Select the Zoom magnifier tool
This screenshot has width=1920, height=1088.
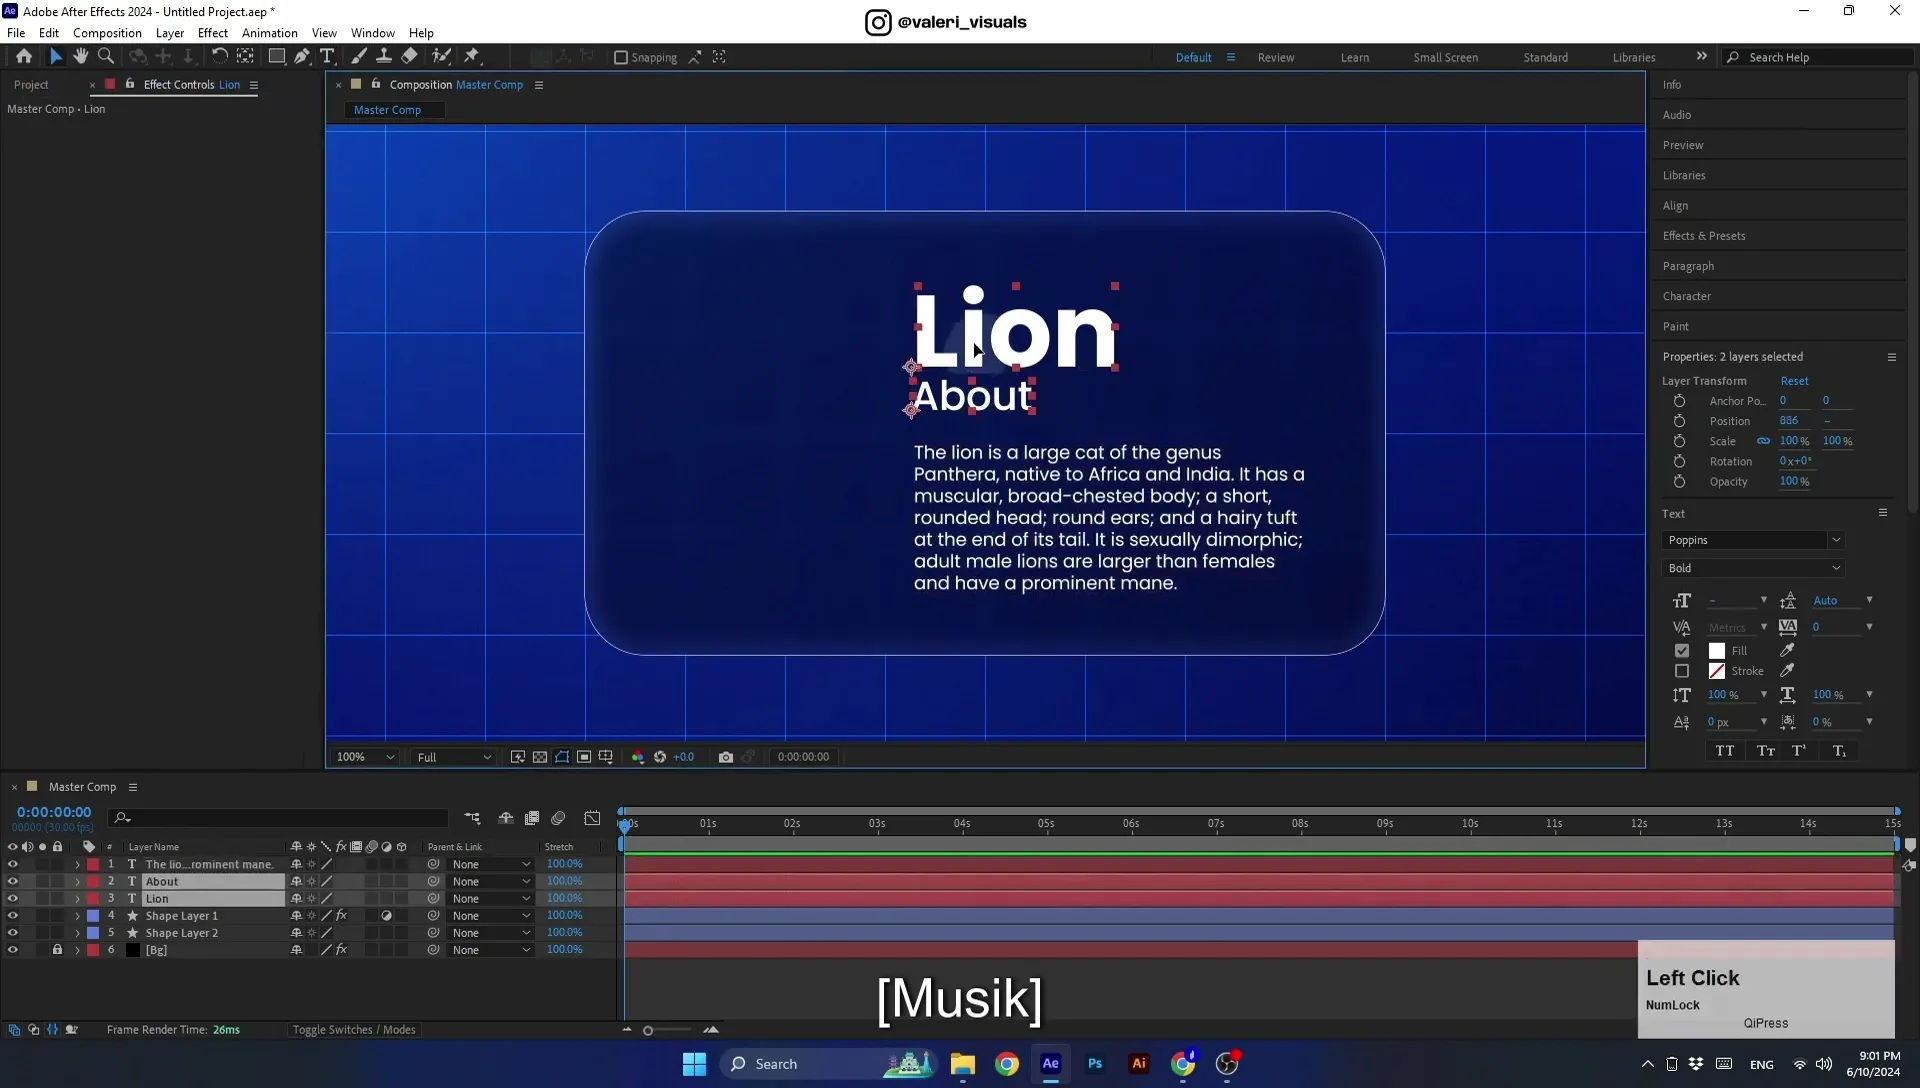coord(106,57)
